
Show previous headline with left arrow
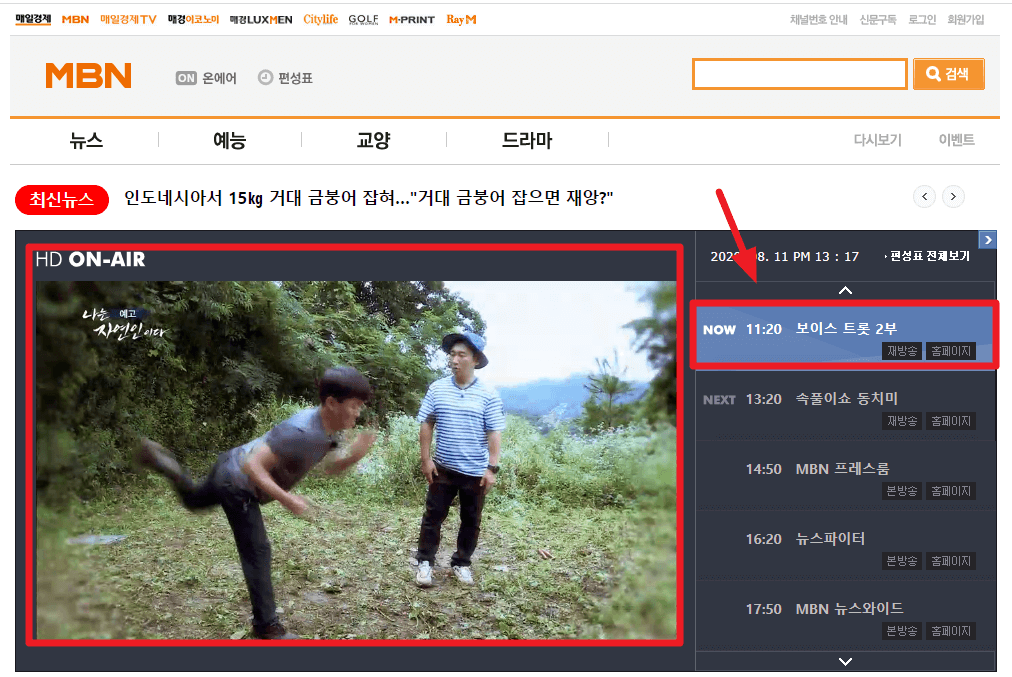[x=924, y=197]
